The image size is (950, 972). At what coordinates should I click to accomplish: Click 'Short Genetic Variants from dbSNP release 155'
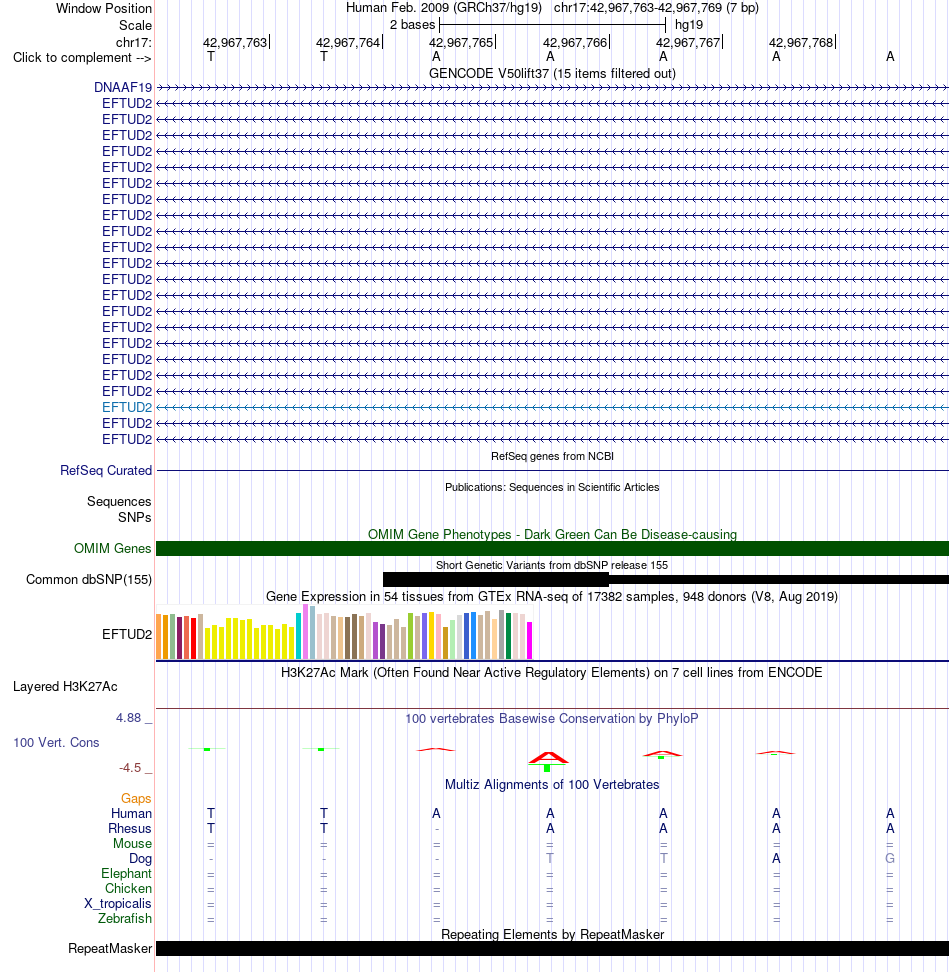coord(552,565)
